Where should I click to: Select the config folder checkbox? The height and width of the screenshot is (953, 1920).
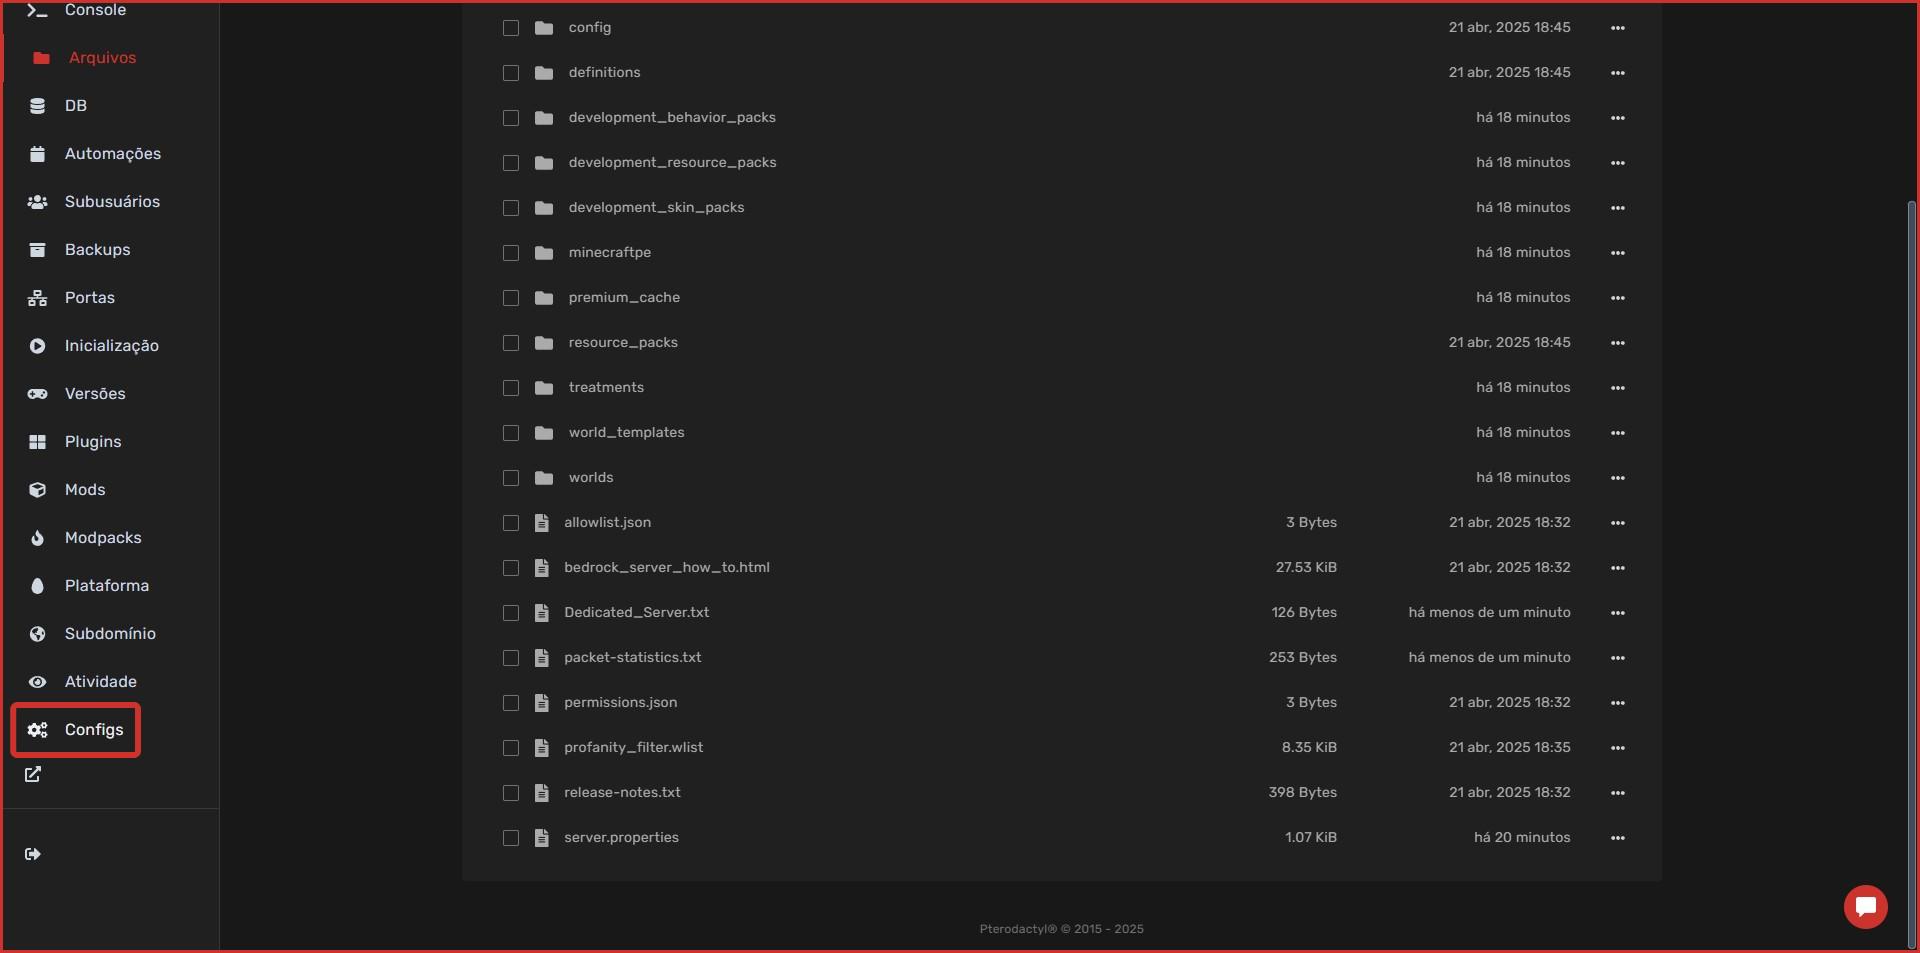pyautogui.click(x=511, y=28)
